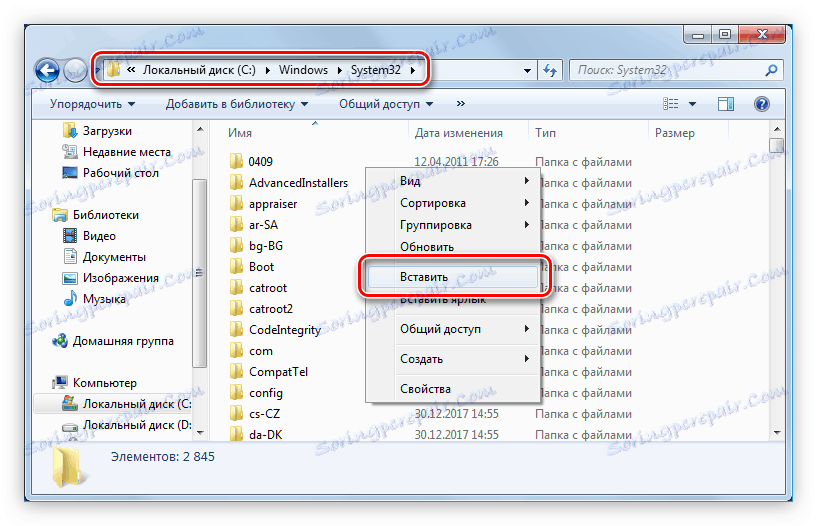
Task: Toggle the preview pane icon
Action: point(725,104)
